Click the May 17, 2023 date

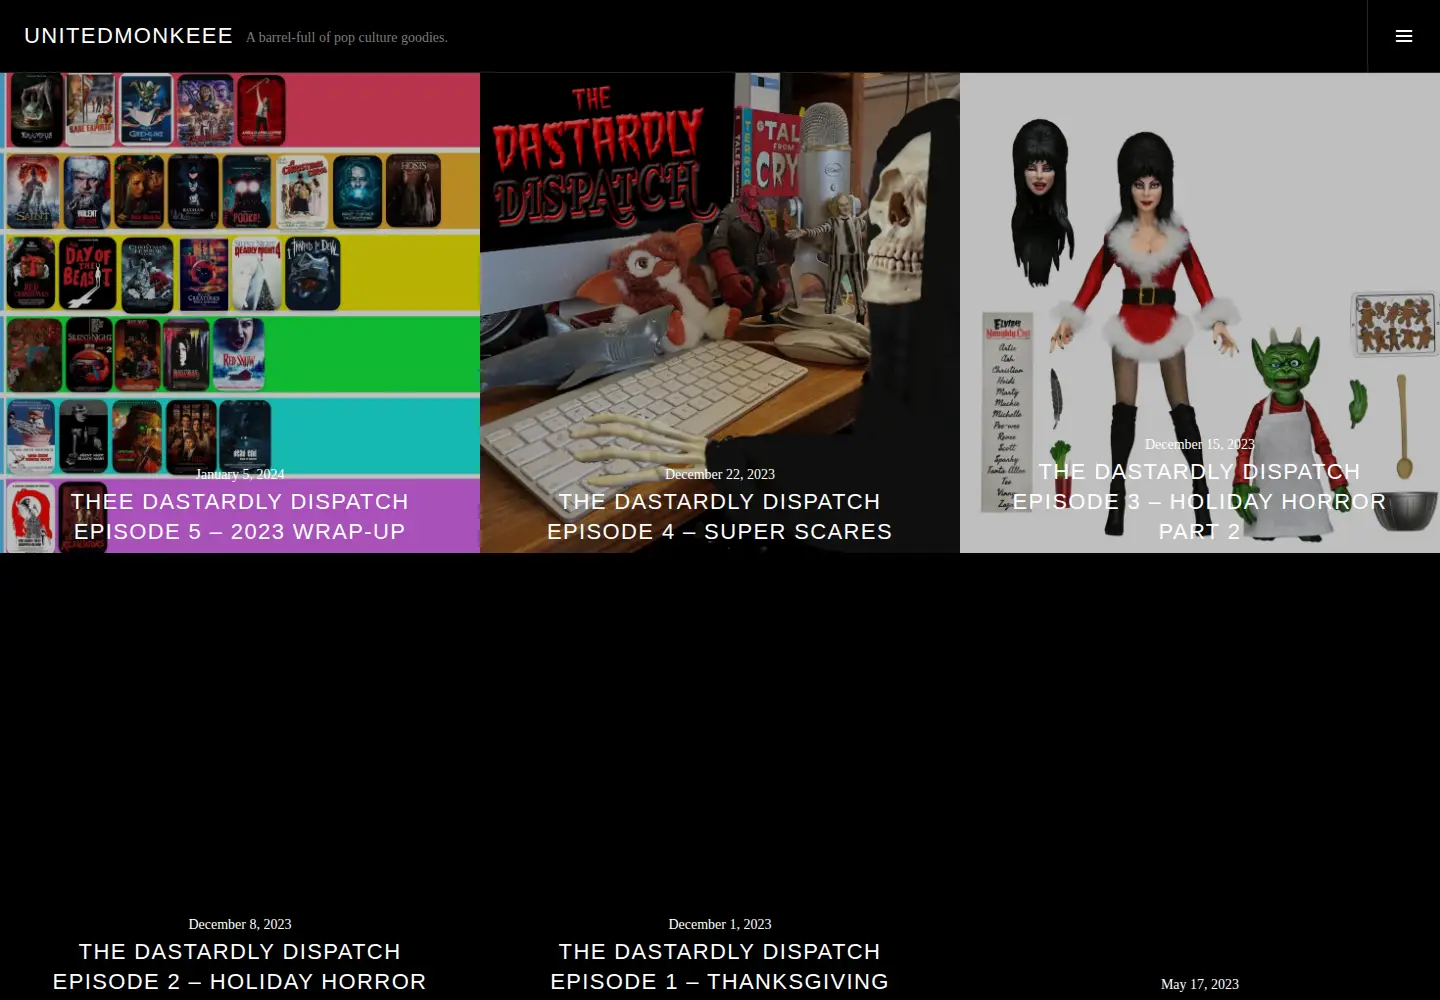(1200, 984)
